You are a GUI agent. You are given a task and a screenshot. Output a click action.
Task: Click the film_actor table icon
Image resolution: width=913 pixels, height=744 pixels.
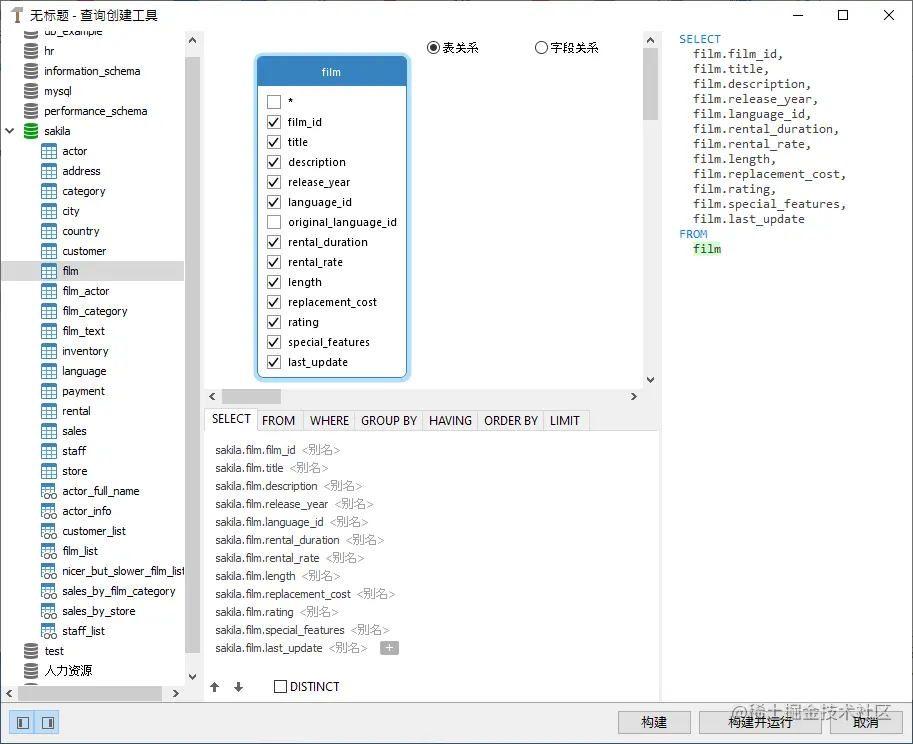tap(49, 291)
